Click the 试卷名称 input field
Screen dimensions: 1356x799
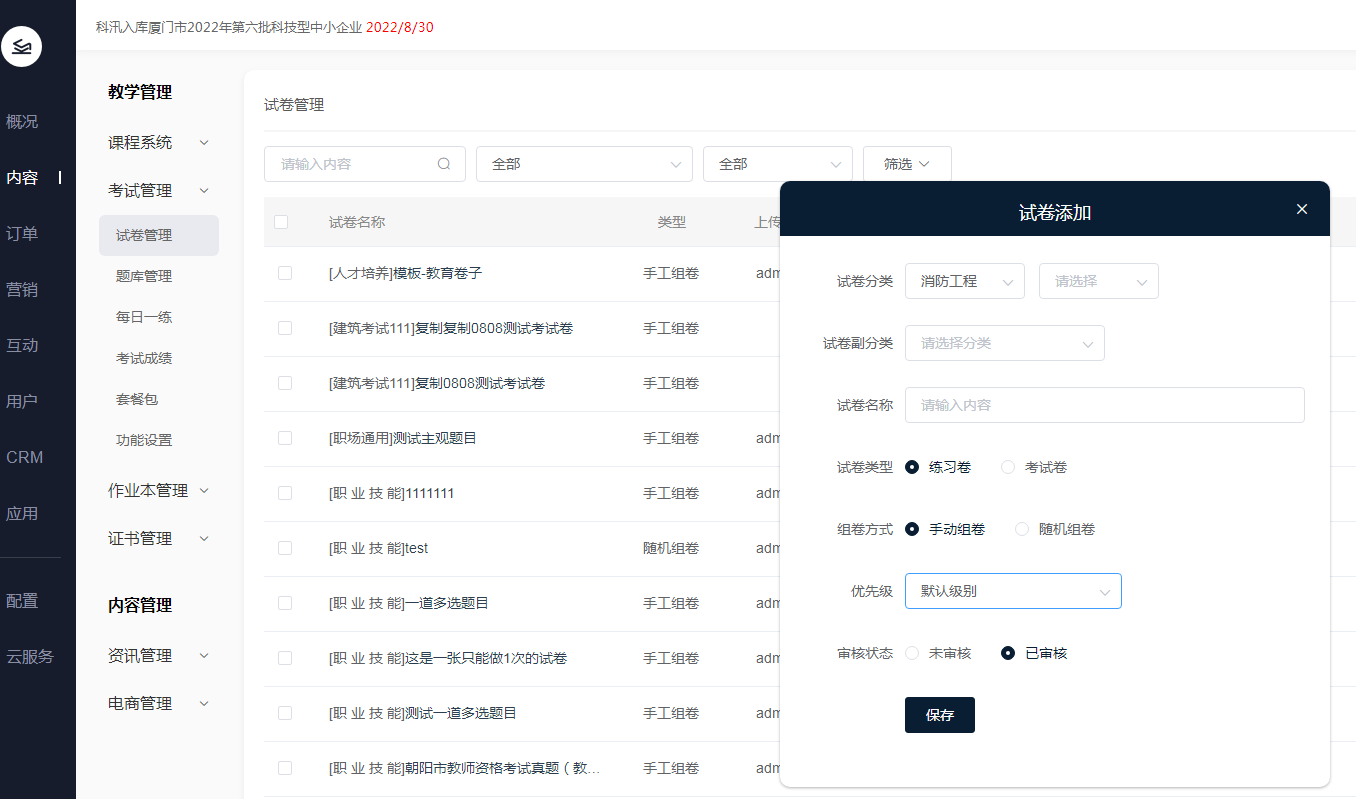click(x=1104, y=405)
